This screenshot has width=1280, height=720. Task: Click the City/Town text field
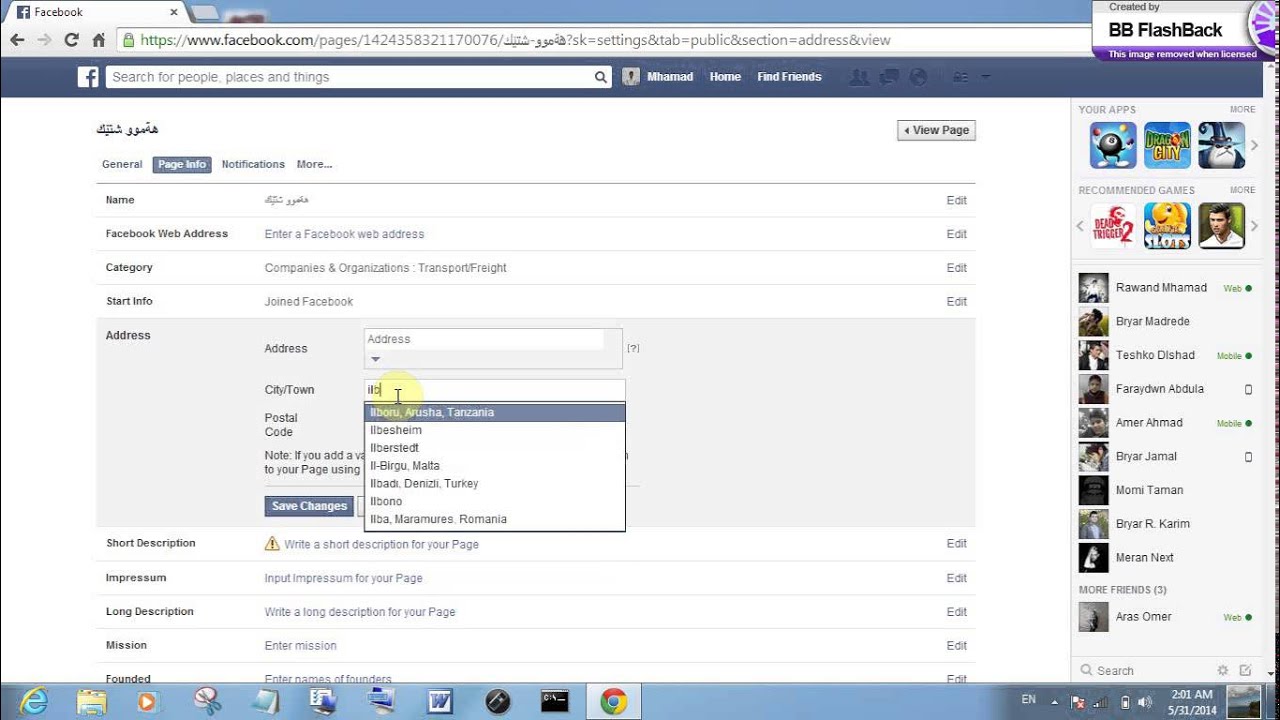[x=495, y=390]
